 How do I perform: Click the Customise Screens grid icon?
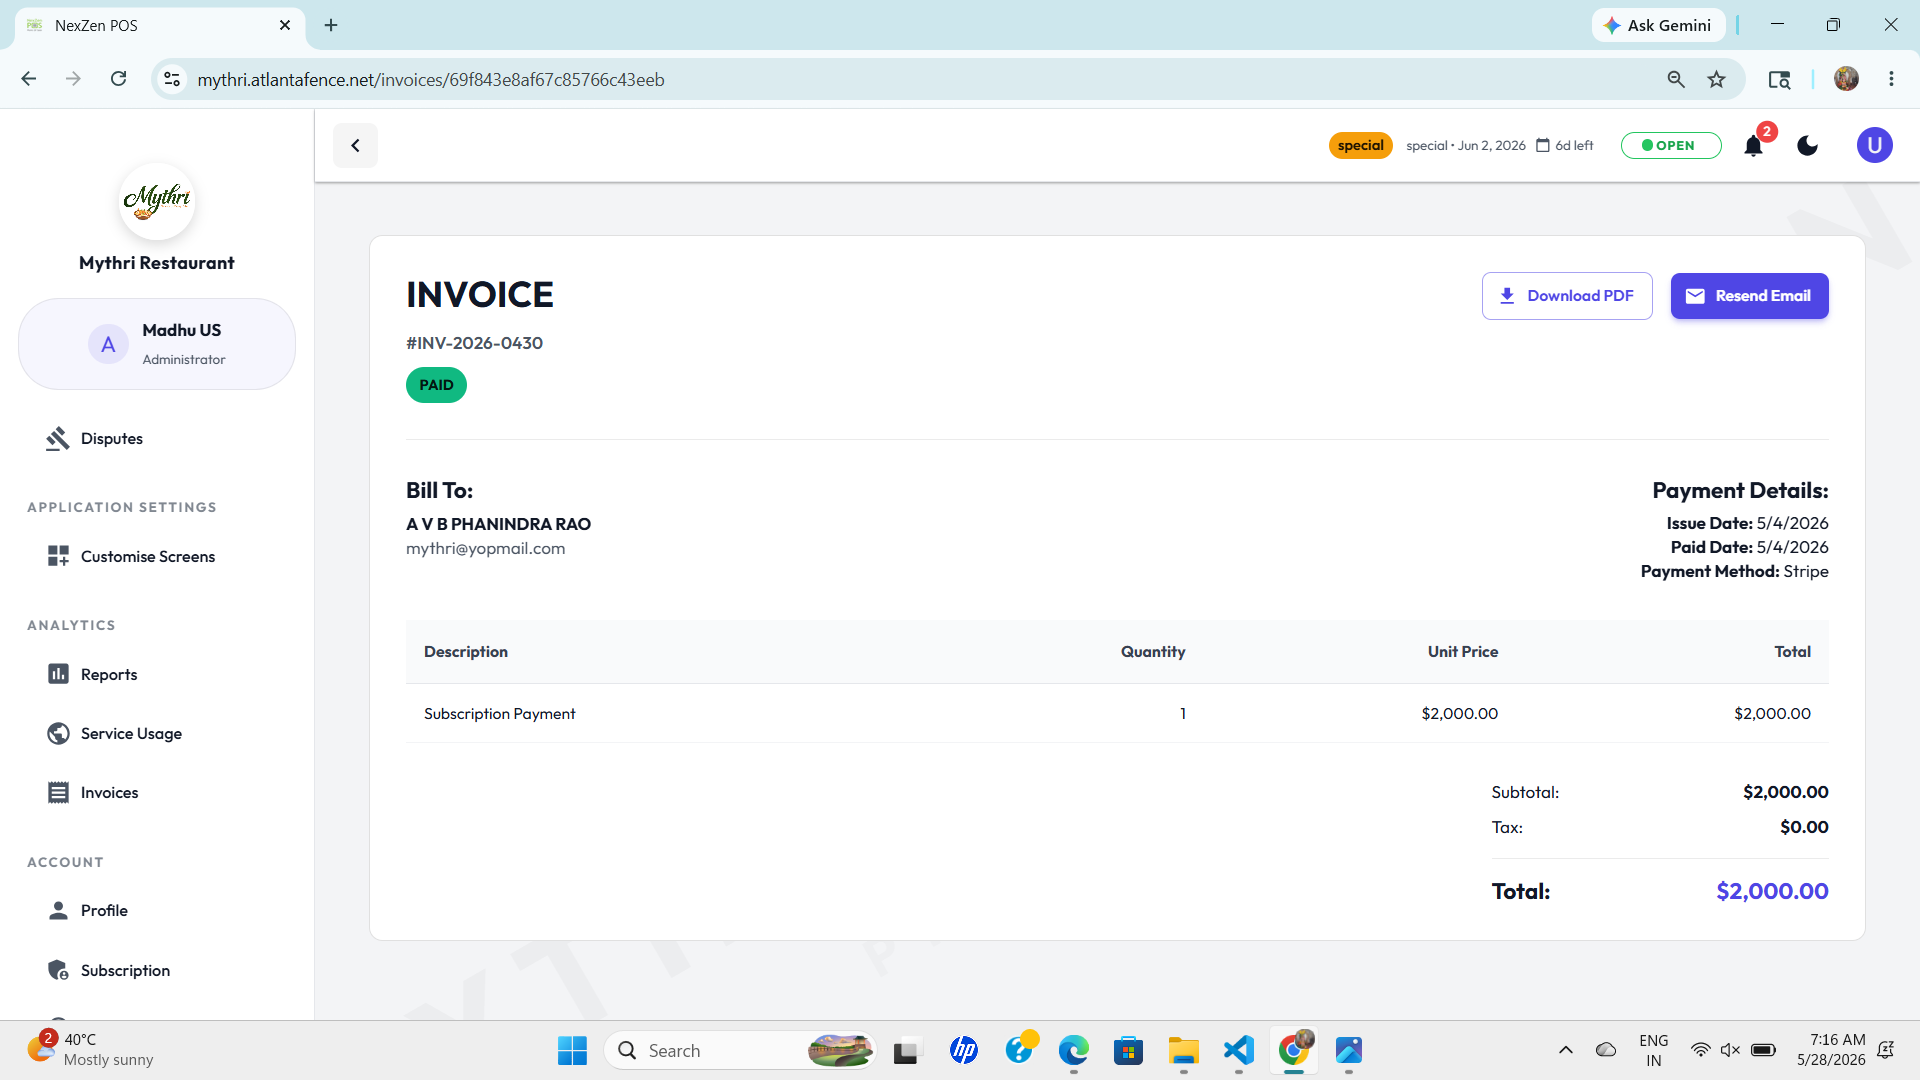(58, 557)
